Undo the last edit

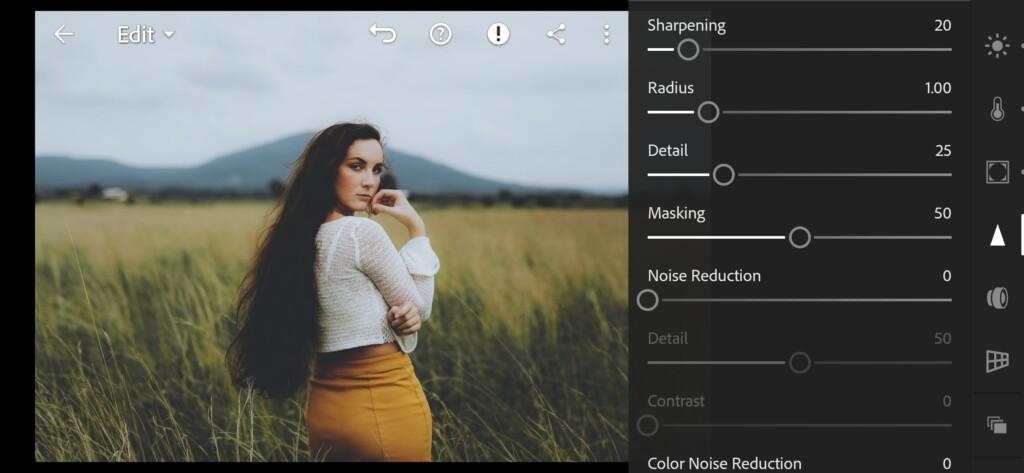click(383, 34)
